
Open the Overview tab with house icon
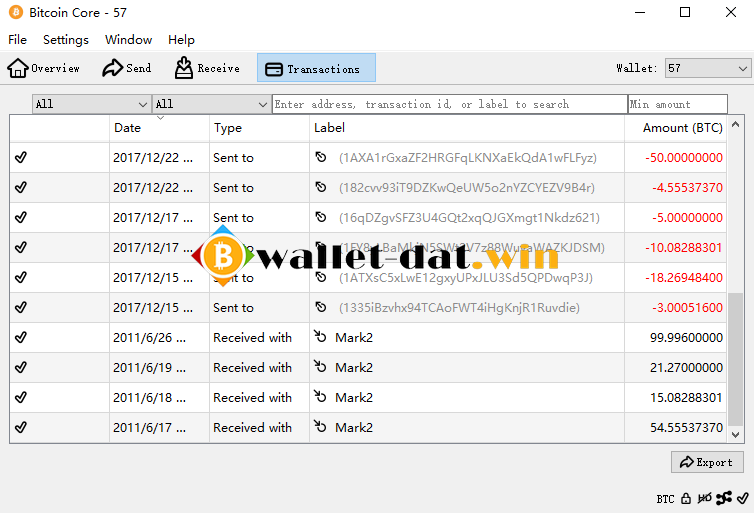click(43, 68)
